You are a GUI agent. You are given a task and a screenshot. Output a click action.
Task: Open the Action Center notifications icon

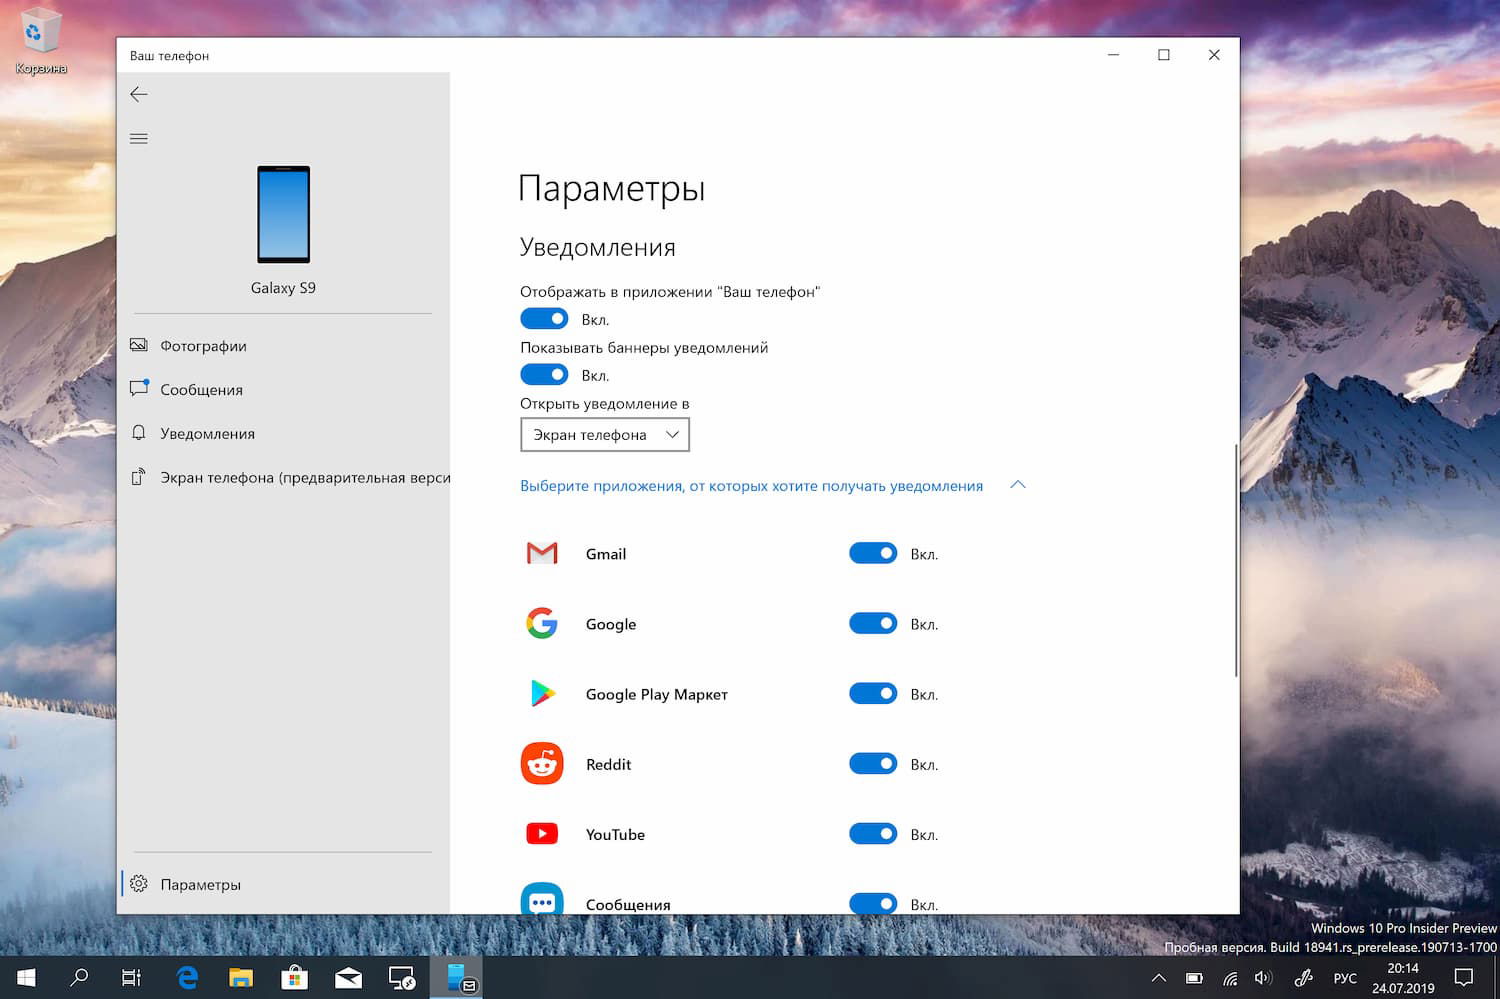[x=1464, y=978]
